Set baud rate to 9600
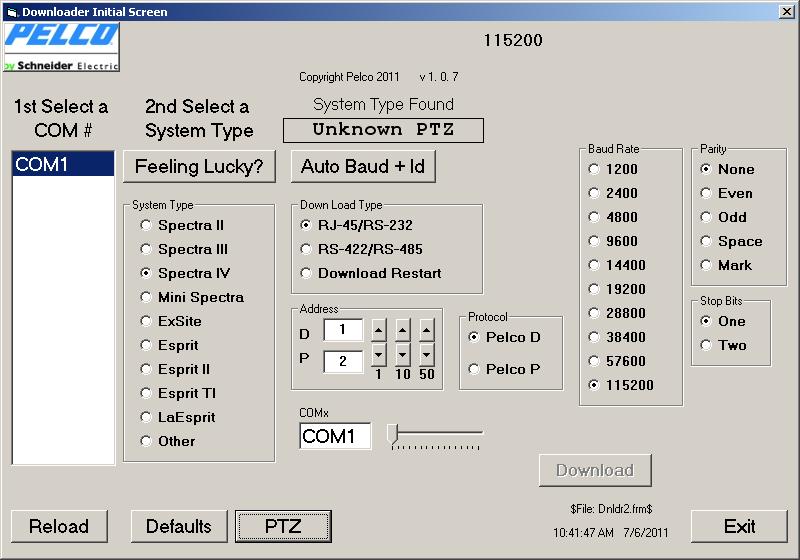The width and height of the screenshot is (800, 560). pos(613,241)
